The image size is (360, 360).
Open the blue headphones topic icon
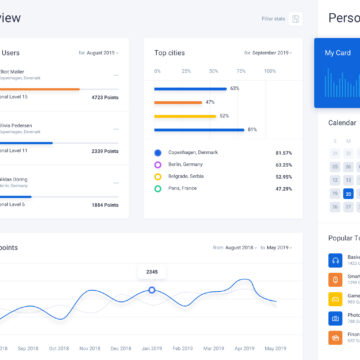pyautogui.click(x=335, y=260)
